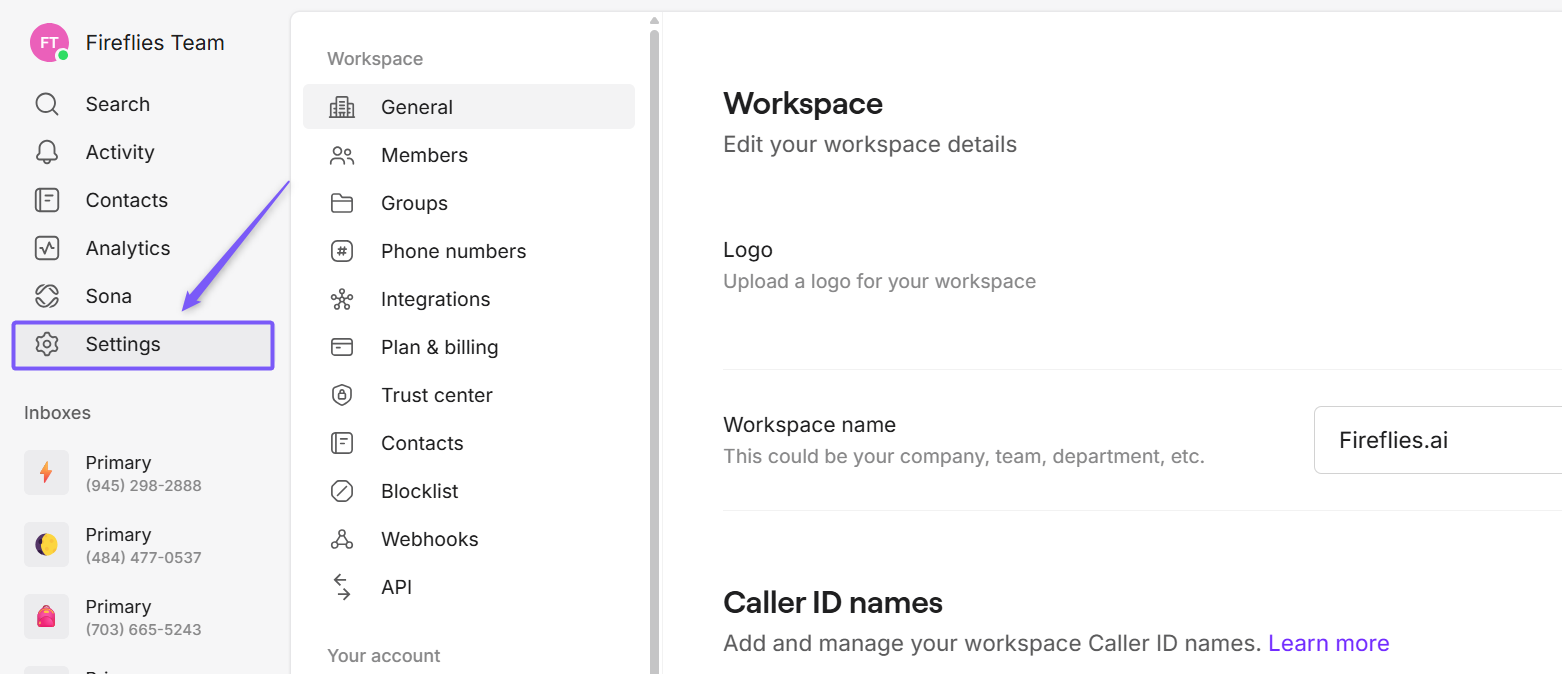Click the pink backpack inbox icon

(x=46, y=617)
